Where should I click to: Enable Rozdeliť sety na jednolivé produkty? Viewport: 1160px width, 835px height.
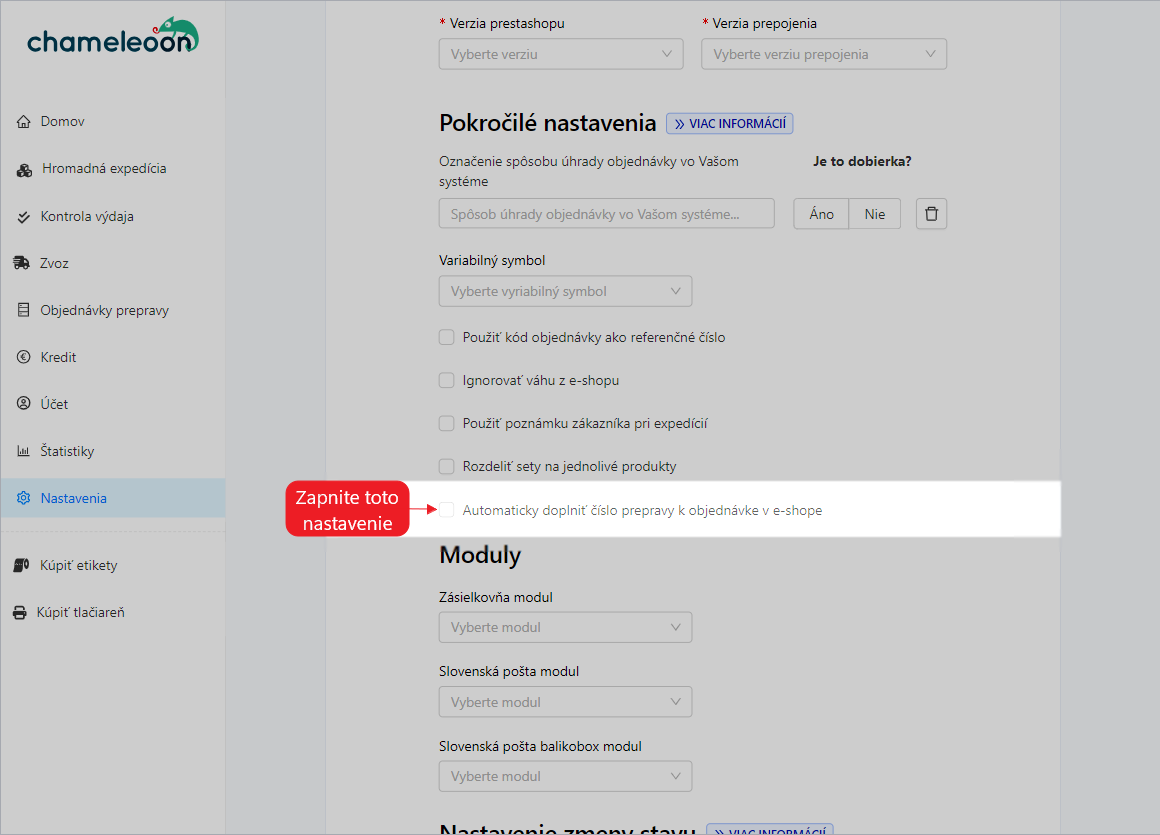point(446,466)
